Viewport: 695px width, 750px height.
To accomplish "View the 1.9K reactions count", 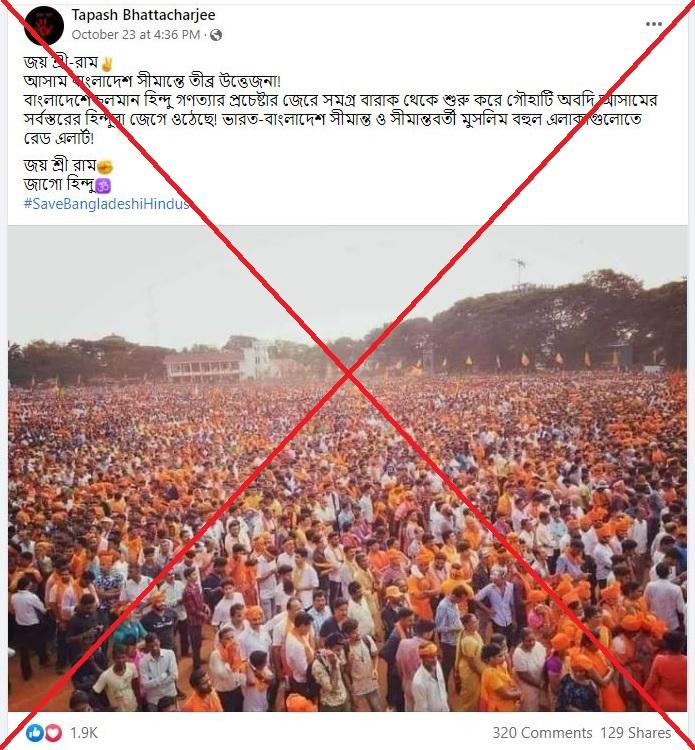I will pyautogui.click(x=83, y=733).
